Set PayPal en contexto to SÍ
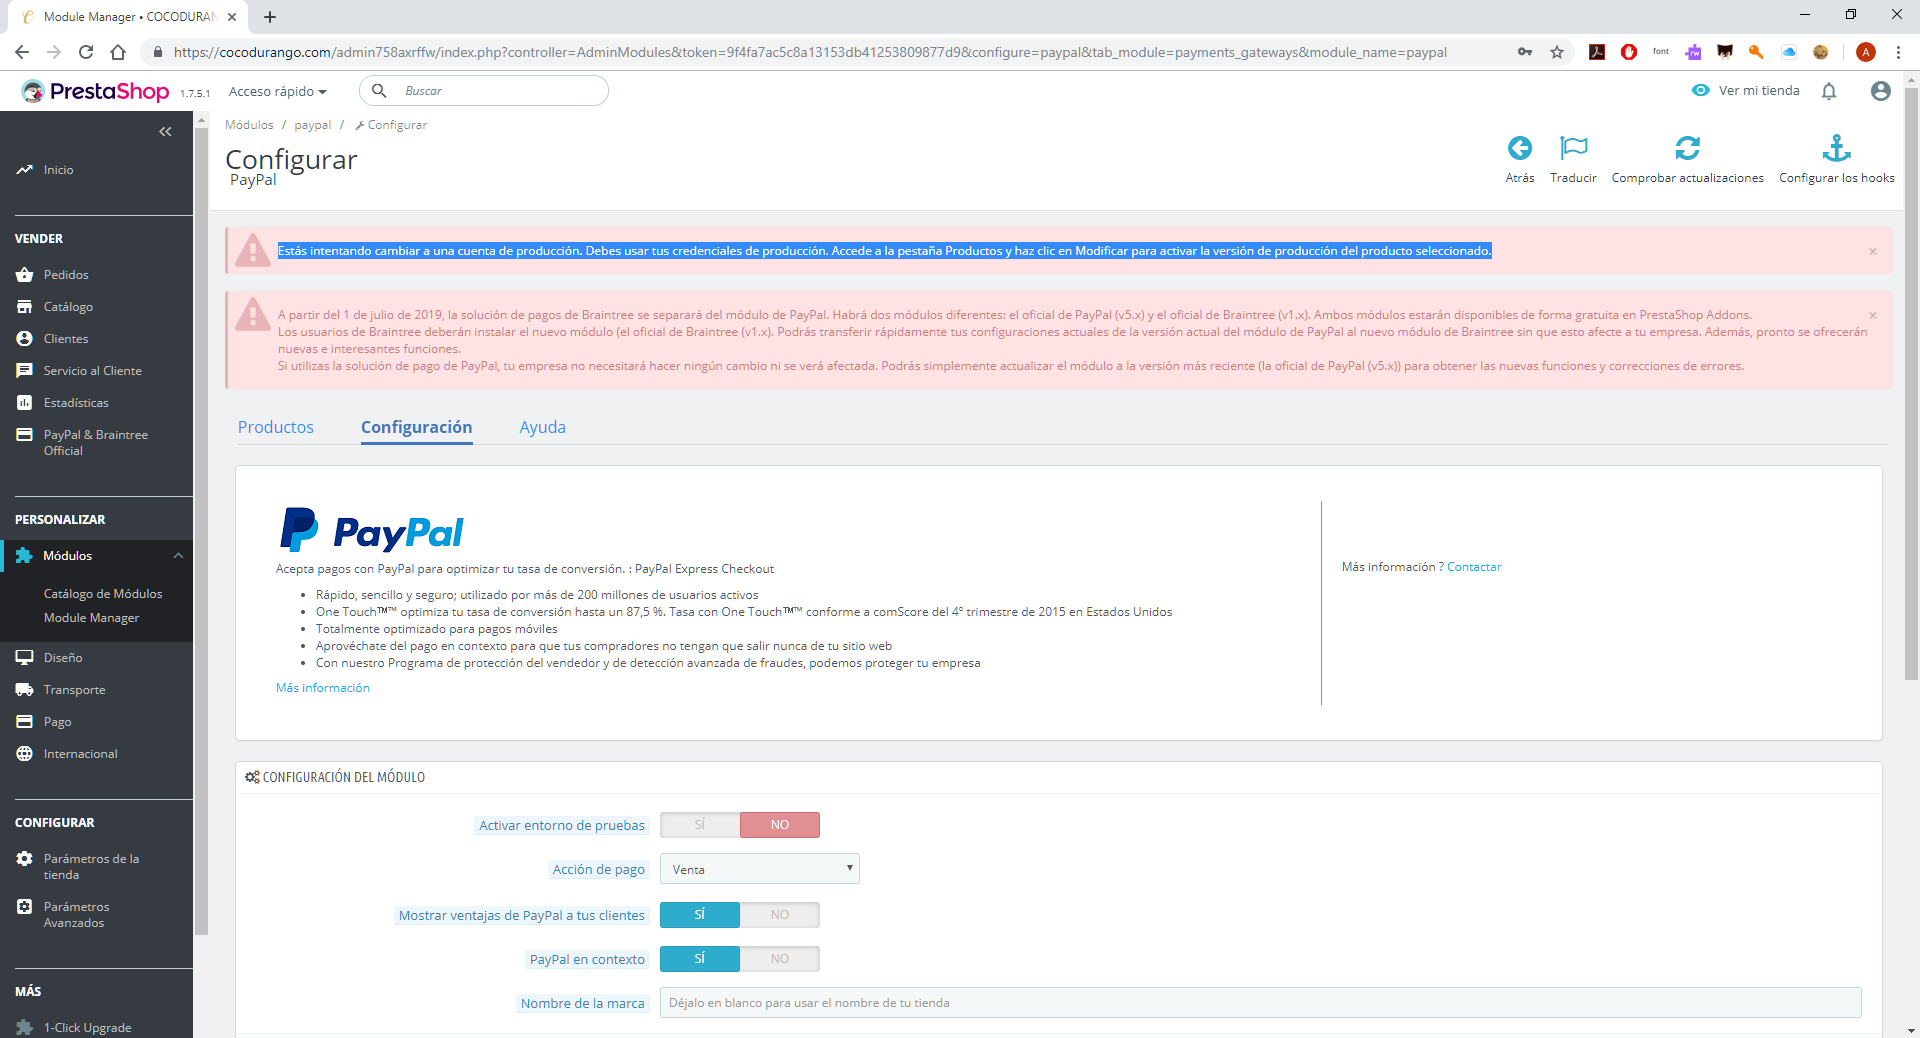This screenshot has width=1920, height=1038. (700, 959)
